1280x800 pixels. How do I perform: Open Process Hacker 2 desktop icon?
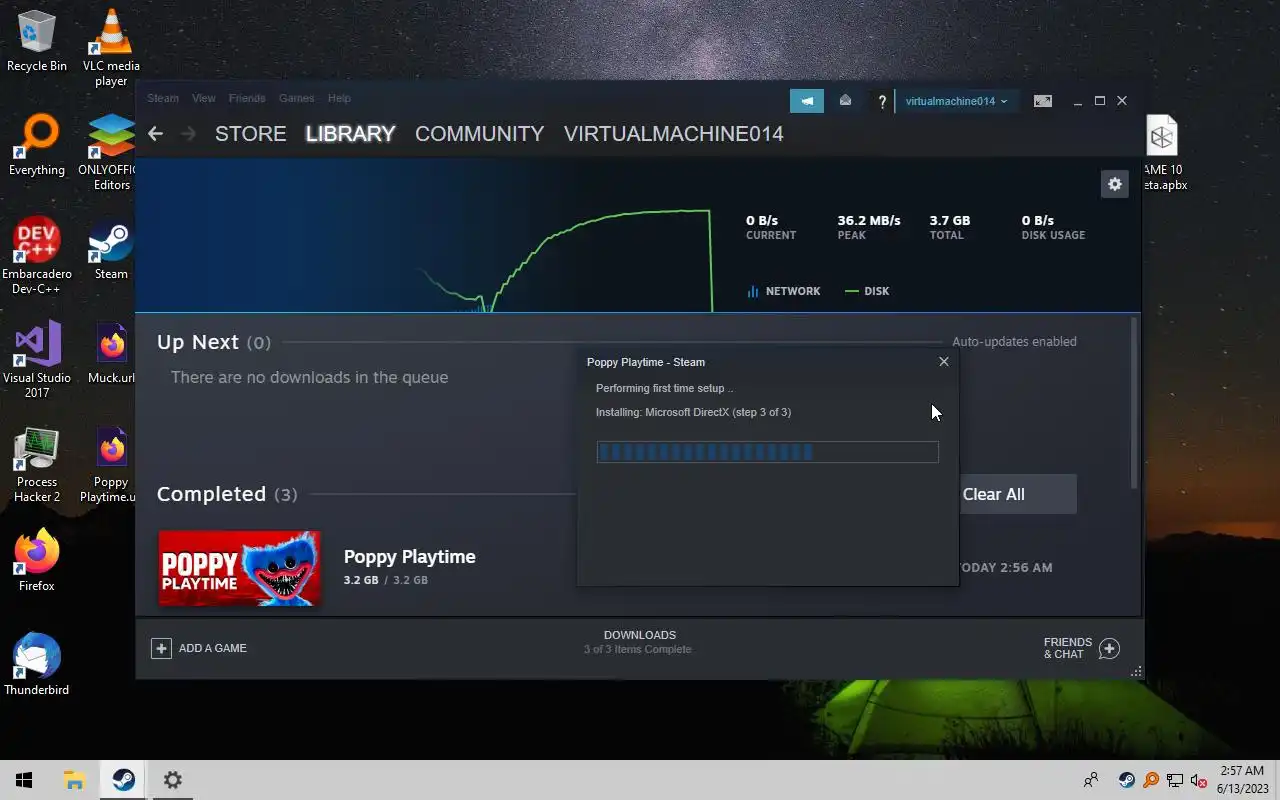click(x=37, y=464)
